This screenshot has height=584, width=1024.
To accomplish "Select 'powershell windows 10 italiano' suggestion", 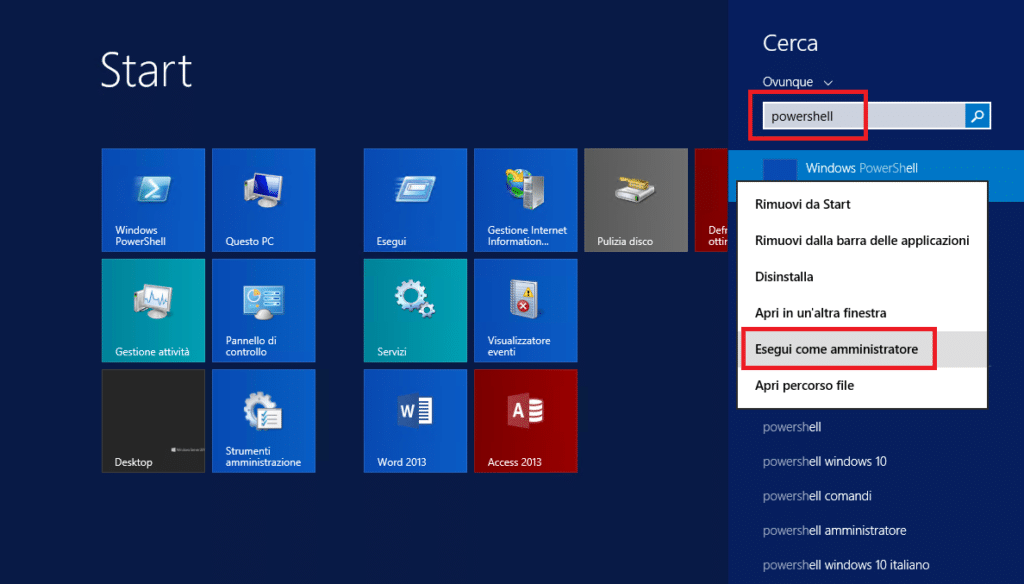I will pos(846,565).
